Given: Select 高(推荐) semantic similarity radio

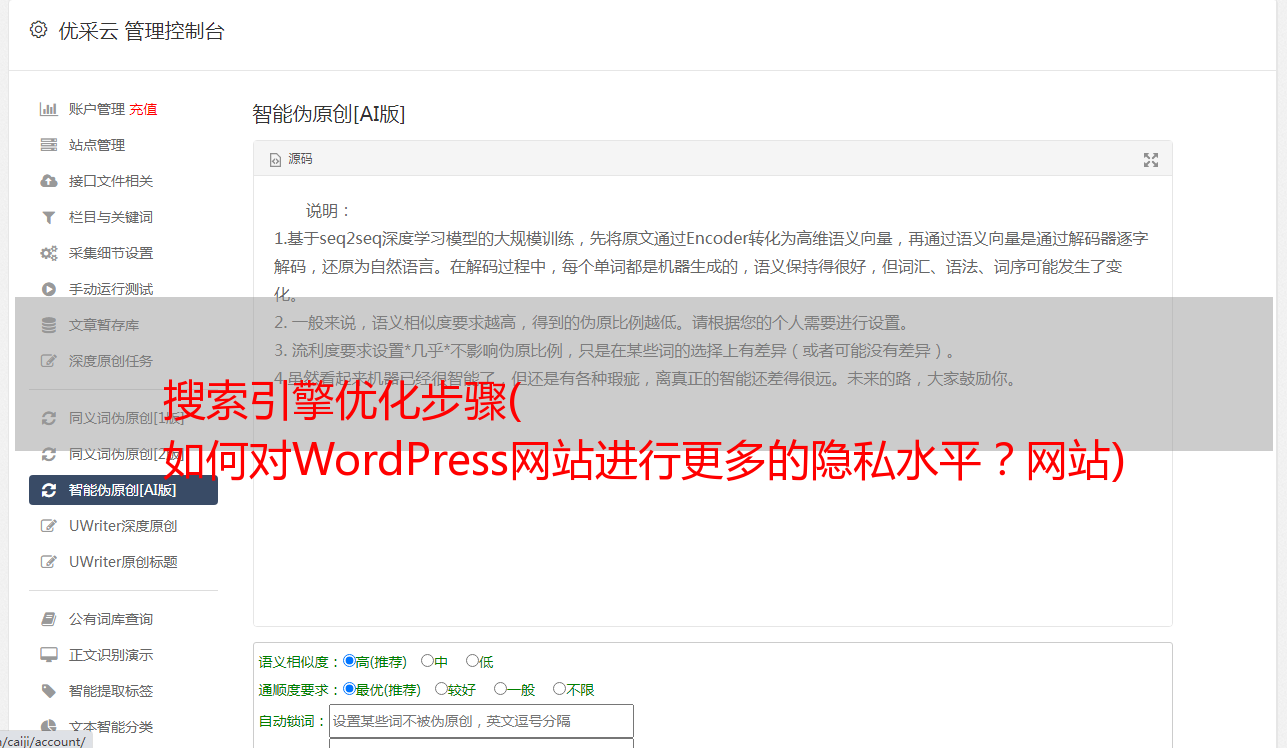Looking at the screenshot, I should (349, 661).
